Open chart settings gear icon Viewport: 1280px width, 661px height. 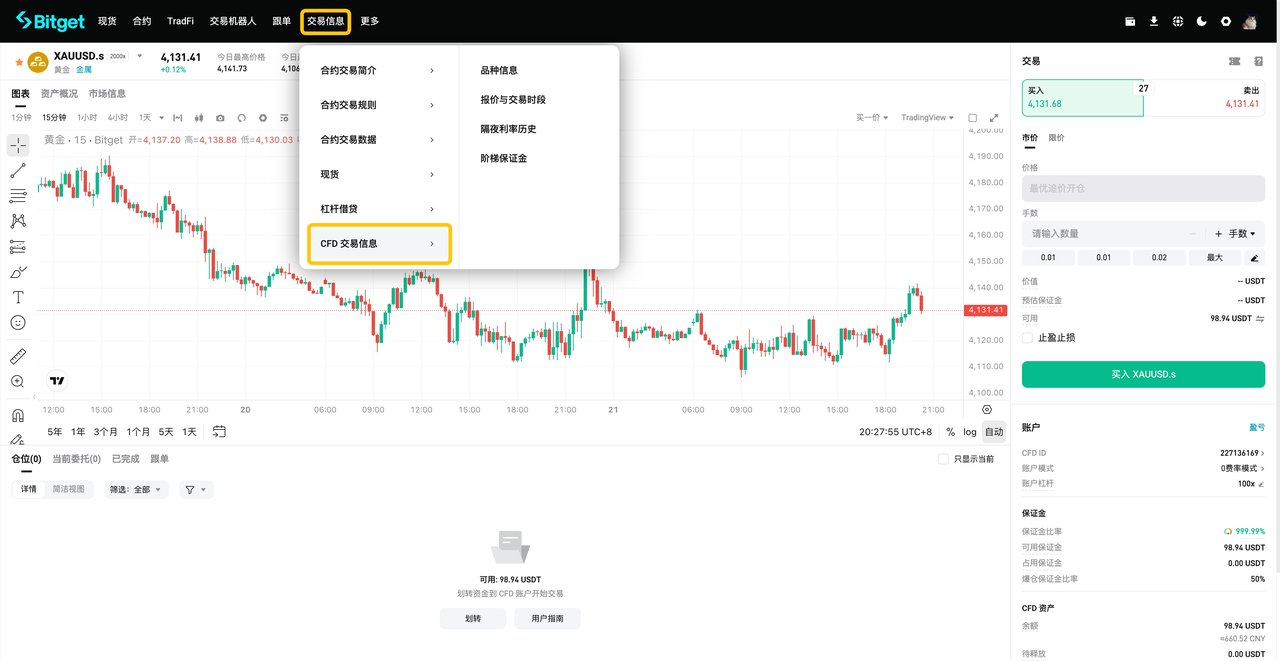pos(263,118)
